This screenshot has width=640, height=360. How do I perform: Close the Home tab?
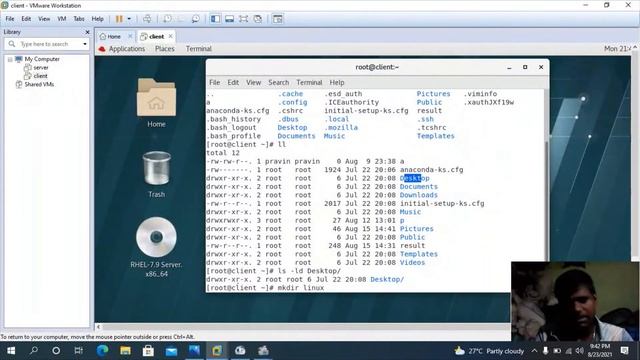coord(130,36)
